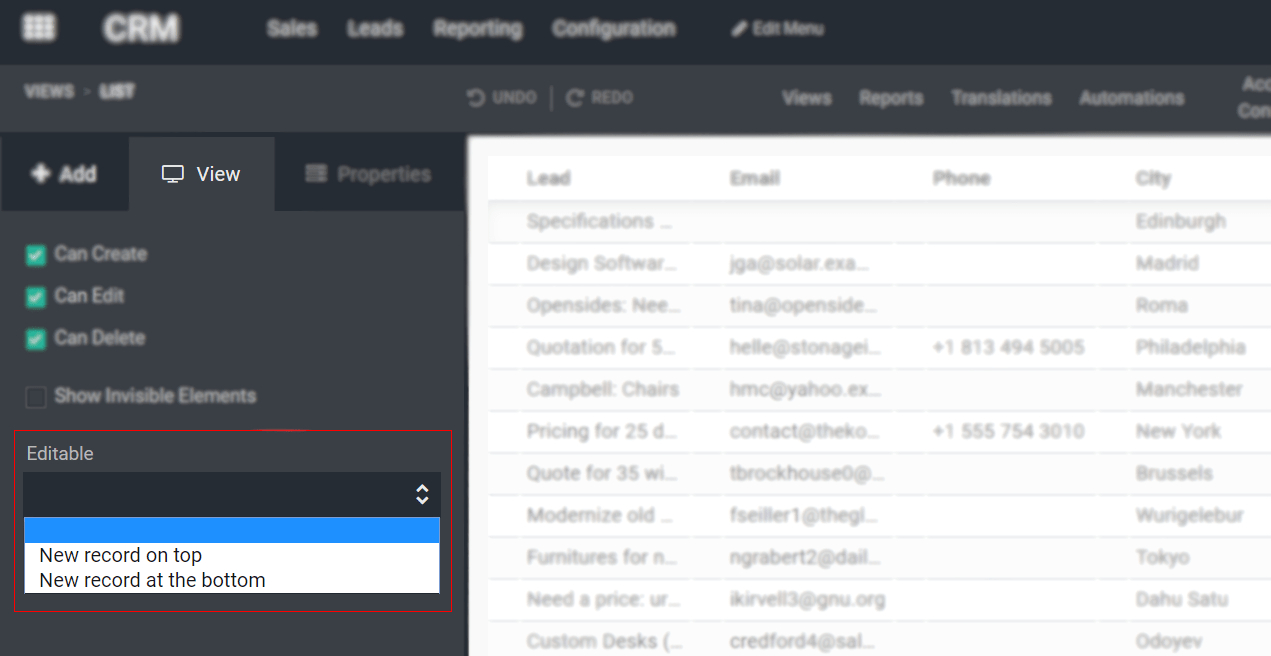This screenshot has width=1271, height=656.
Task: Open the apps grid launcher
Action: (39, 27)
